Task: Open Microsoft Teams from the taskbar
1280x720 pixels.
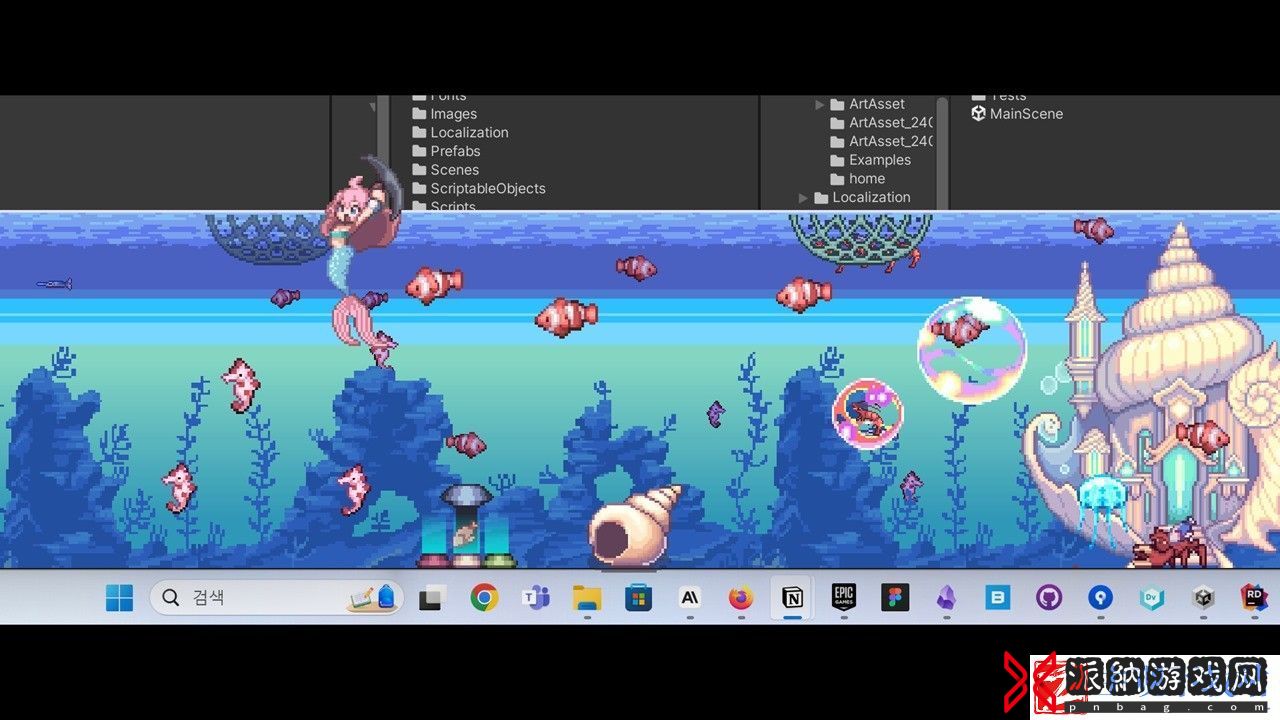Action: click(535, 598)
